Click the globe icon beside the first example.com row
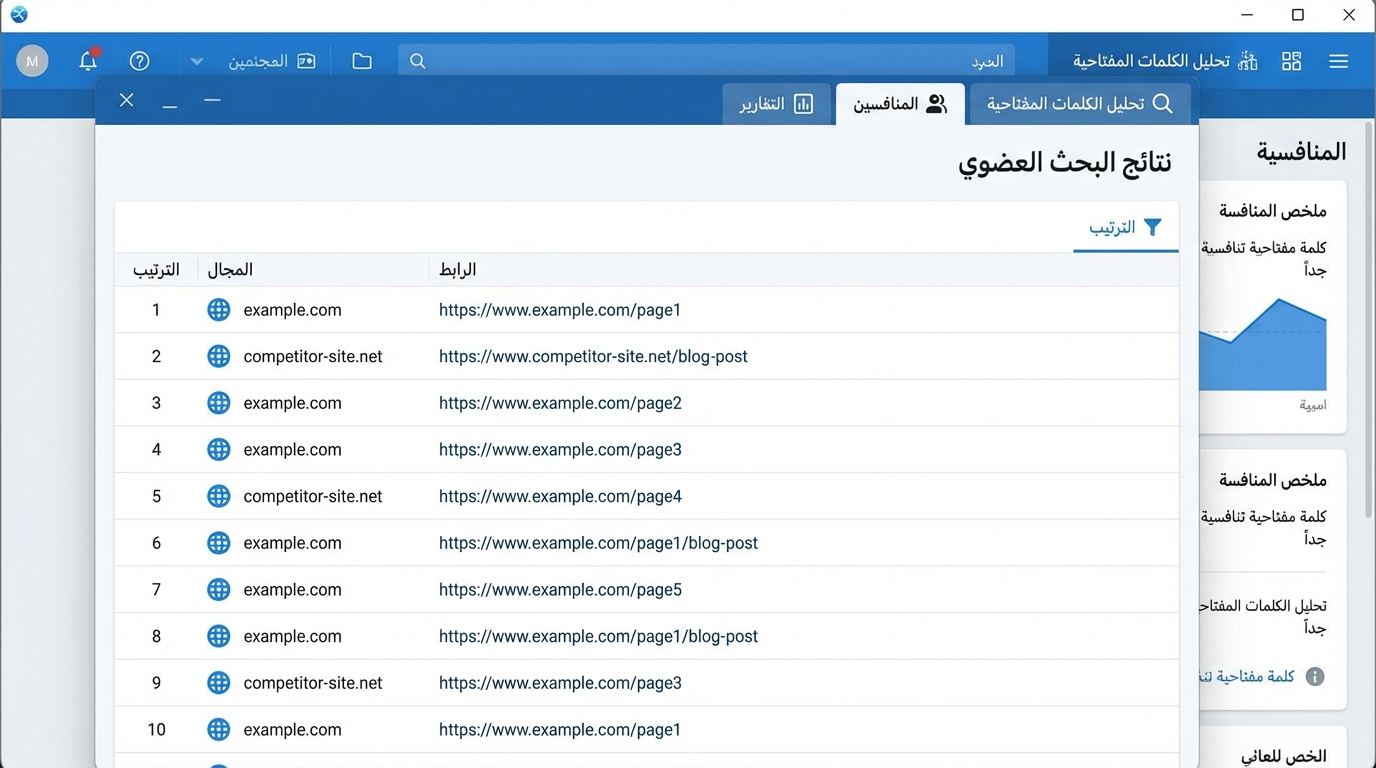This screenshot has height=768, width=1376. pos(218,310)
